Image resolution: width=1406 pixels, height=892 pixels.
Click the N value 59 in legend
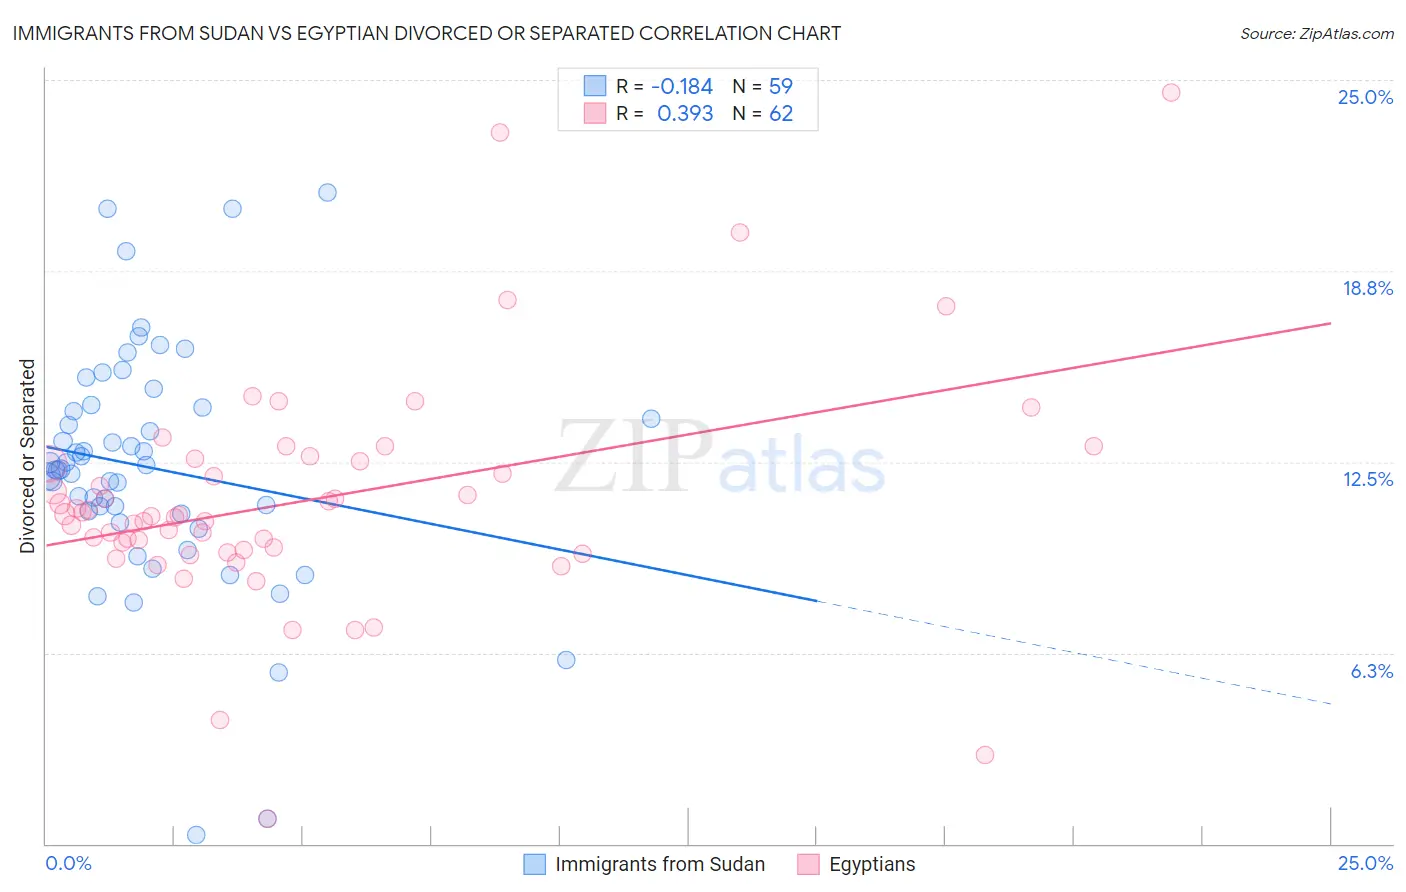coord(781,86)
